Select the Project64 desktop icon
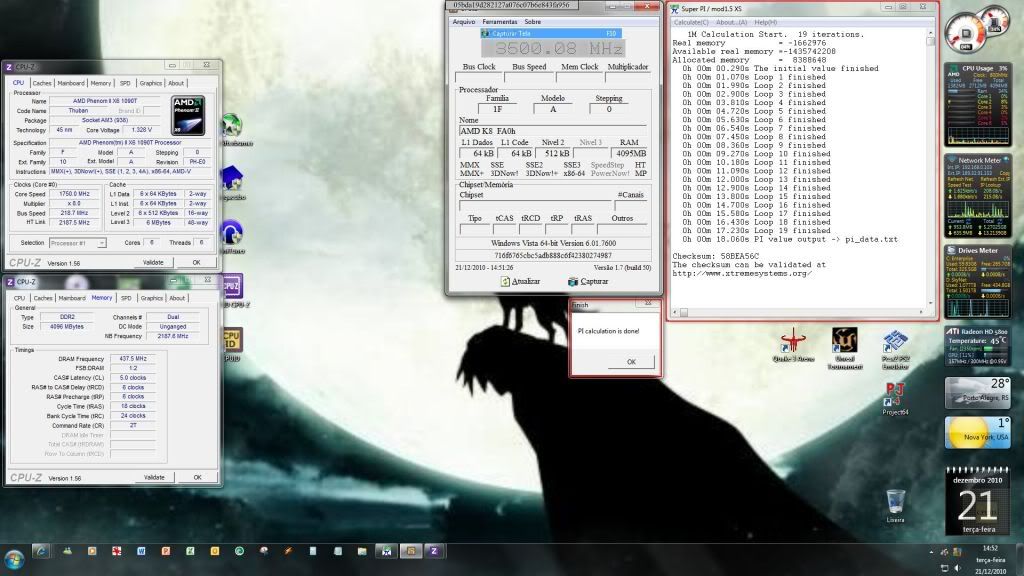Image resolution: width=1024 pixels, height=576 pixels. 895,398
